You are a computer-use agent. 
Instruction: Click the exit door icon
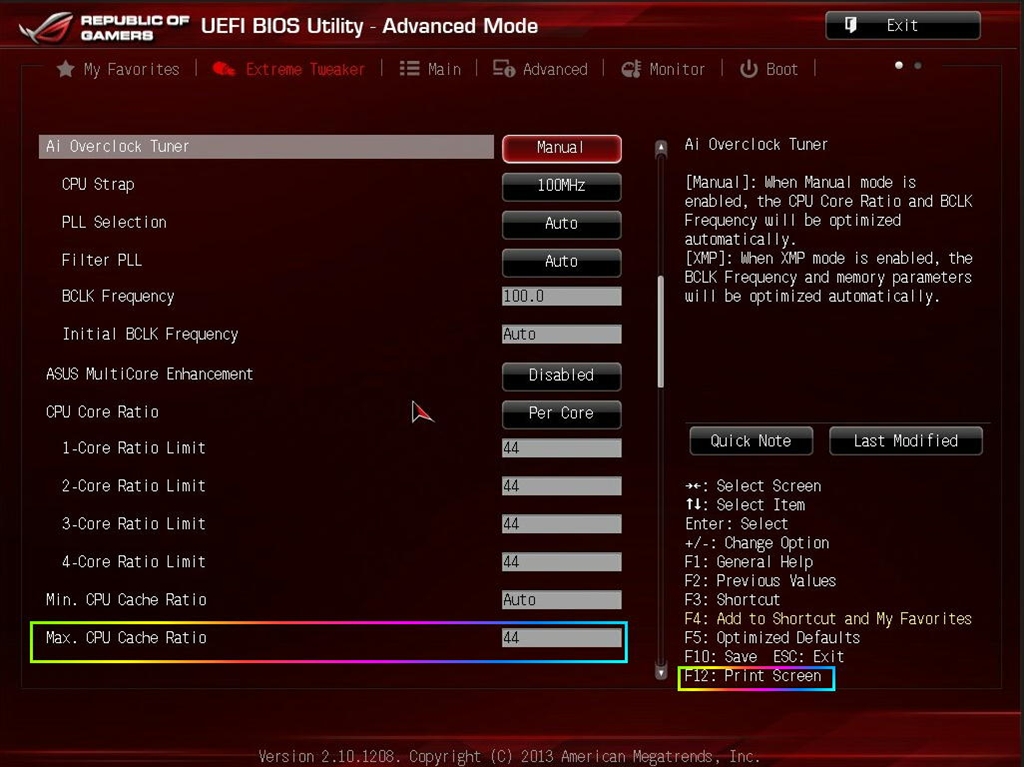850,25
